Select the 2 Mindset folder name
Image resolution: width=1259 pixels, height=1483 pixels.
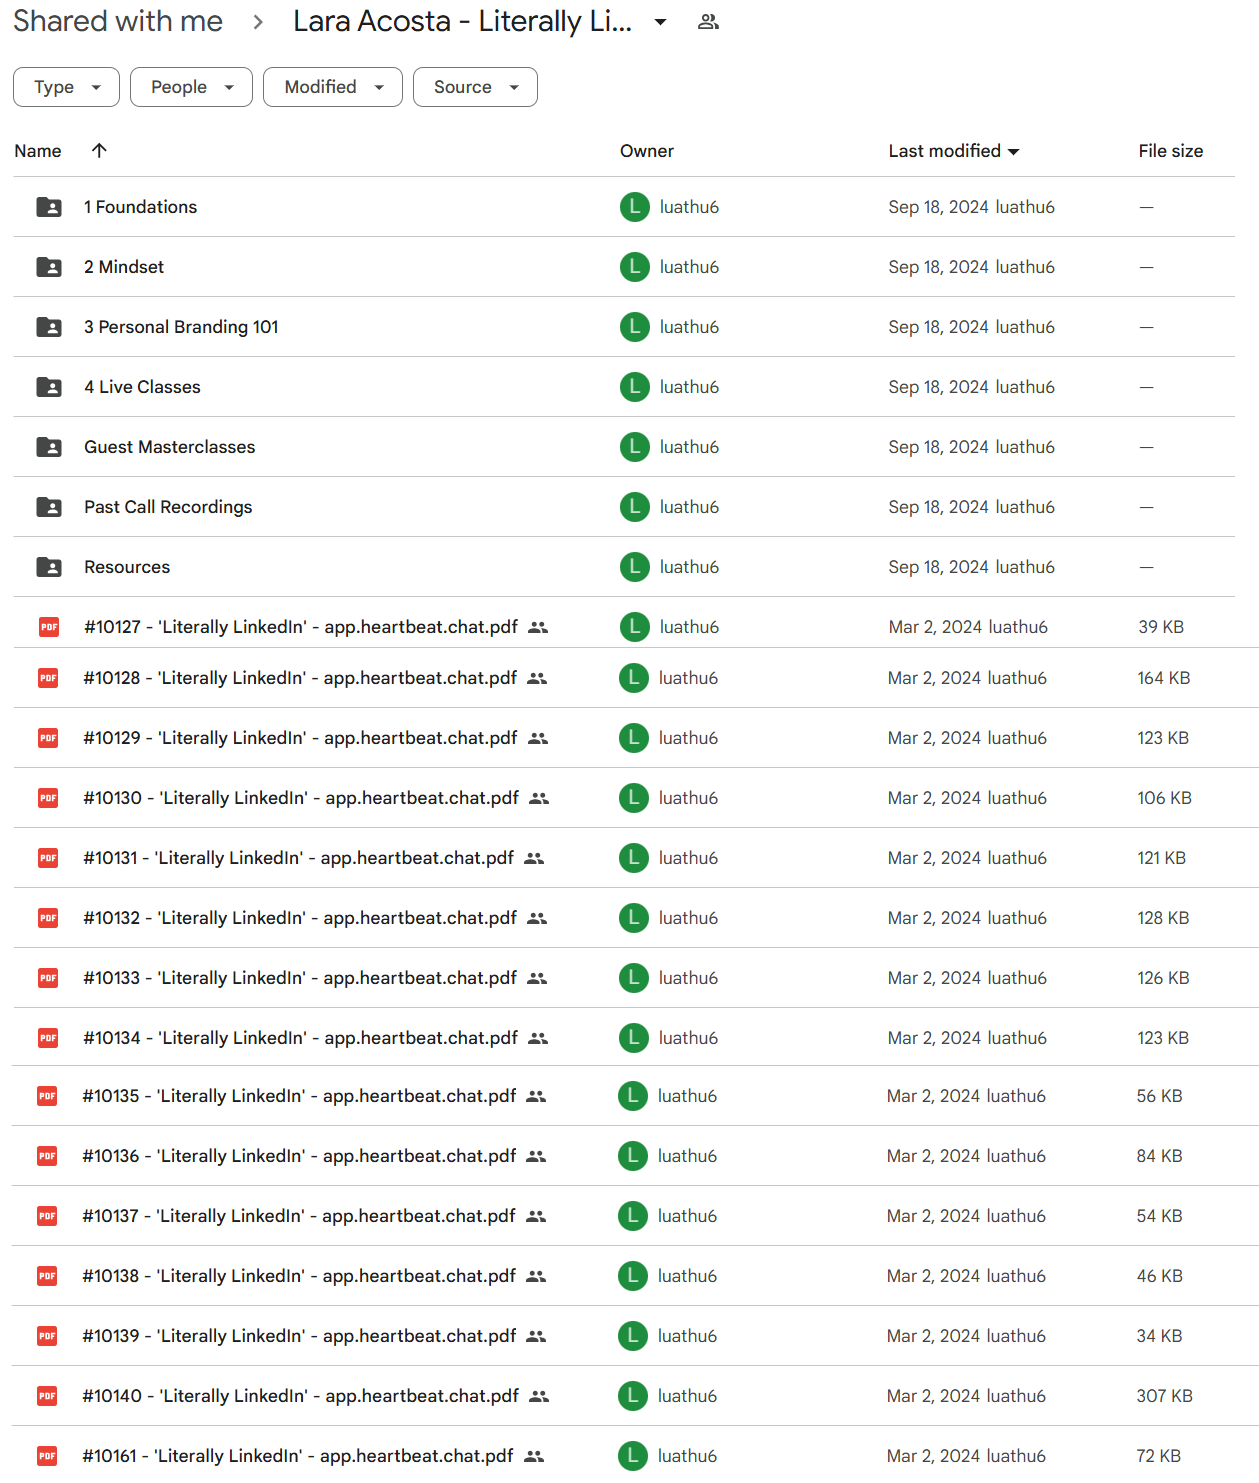point(124,267)
